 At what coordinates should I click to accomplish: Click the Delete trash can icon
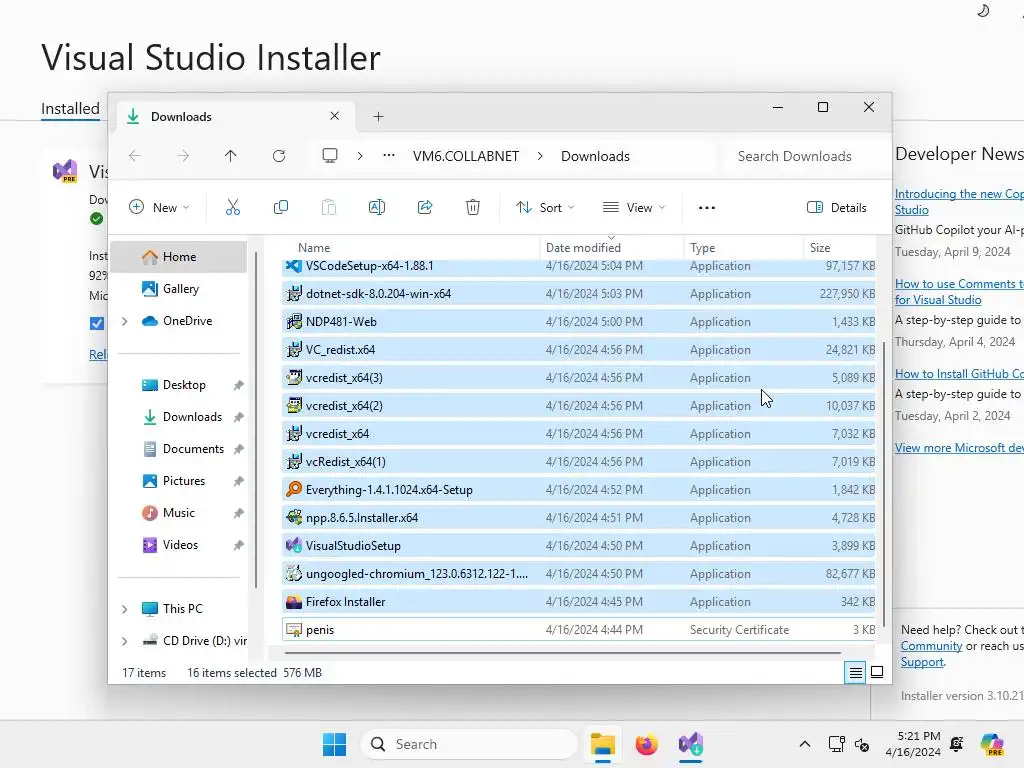473,208
